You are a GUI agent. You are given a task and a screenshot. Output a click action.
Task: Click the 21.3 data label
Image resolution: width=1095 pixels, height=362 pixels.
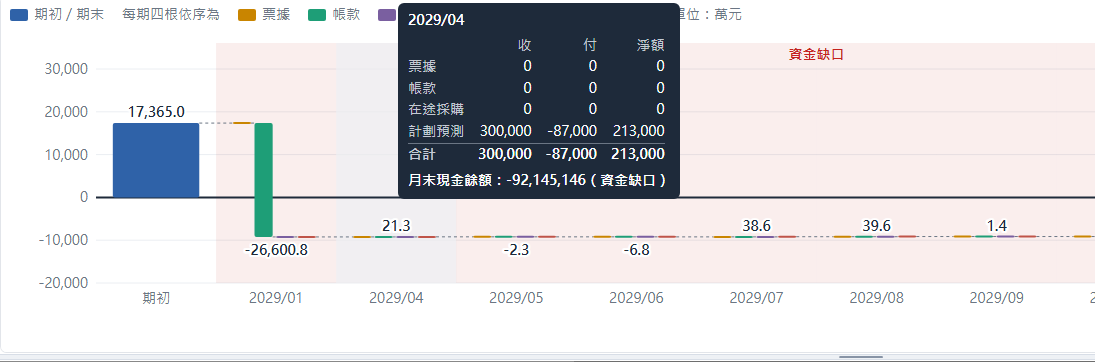click(x=396, y=225)
